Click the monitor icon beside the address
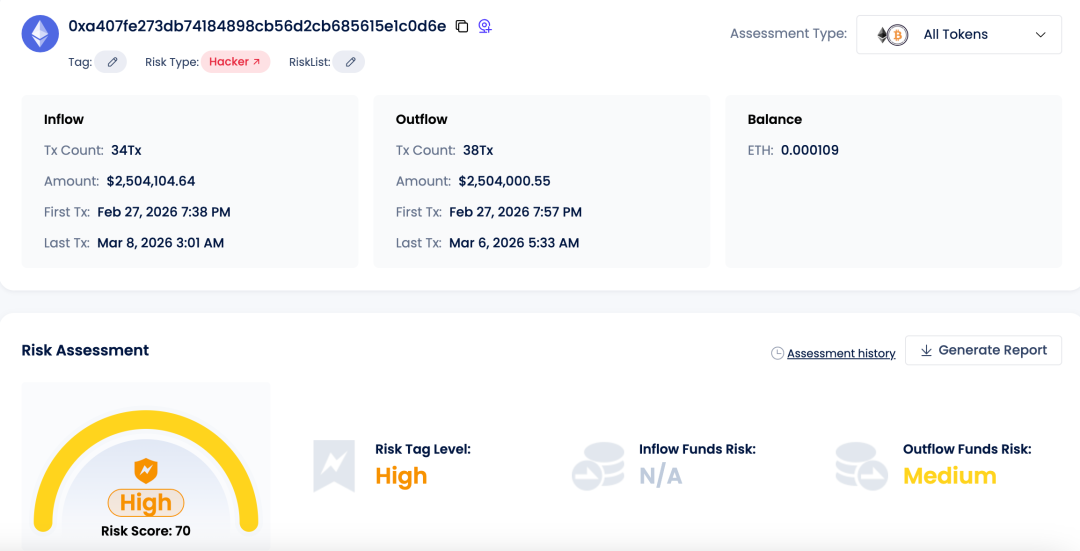The image size is (1080, 551). coord(485,26)
